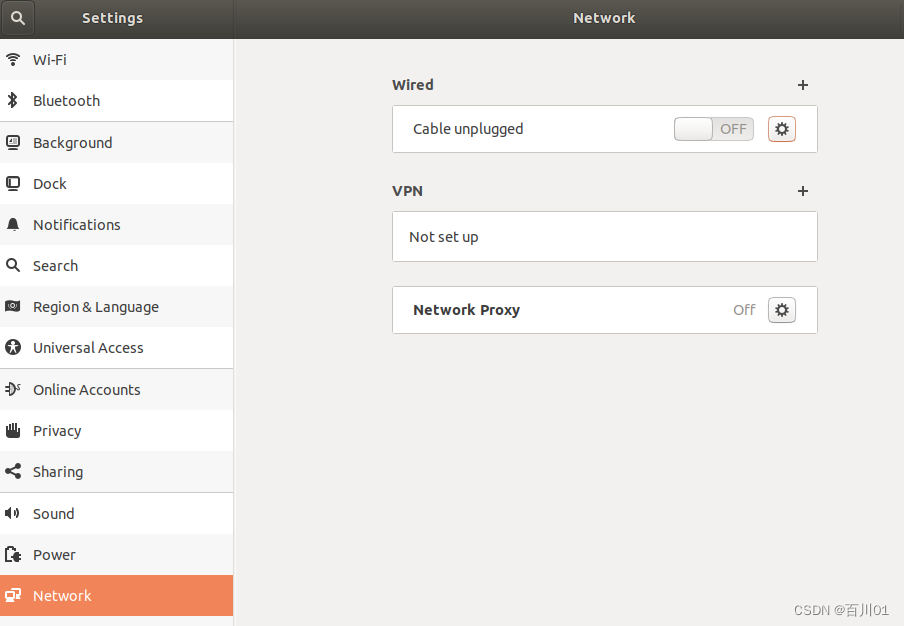The width and height of the screenshot is (904, 626).
Task: Click the 'Wired' section heading
Action: click(413, 85)
